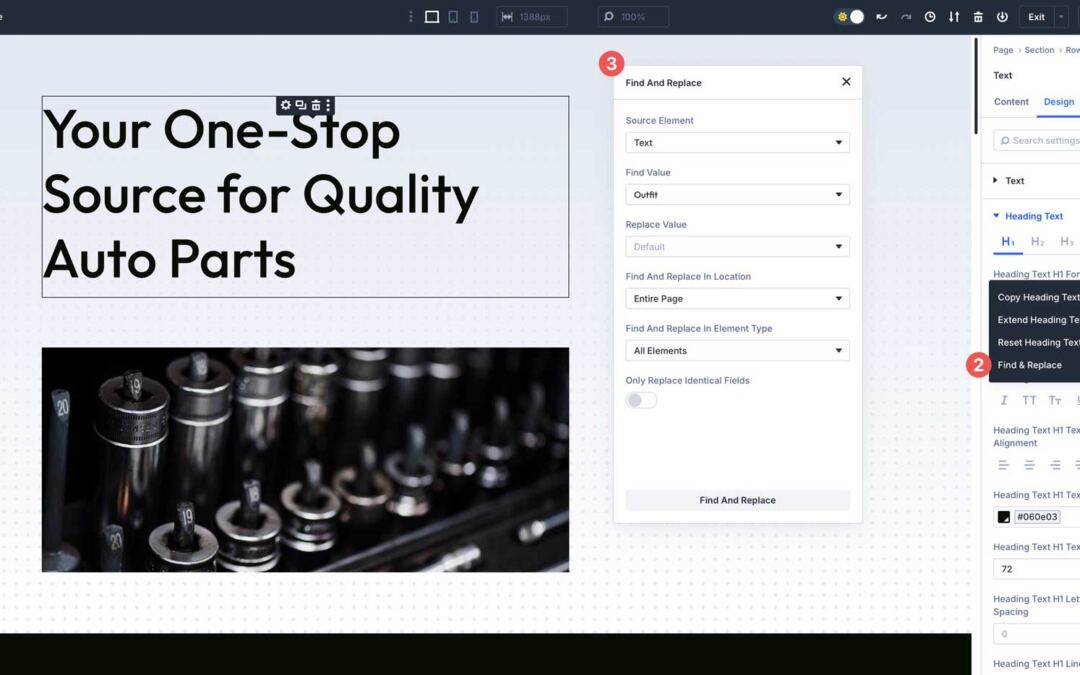Screen dimensions: 1080x675
Task: Click the Search settings field
Action: coord(1040,141)
